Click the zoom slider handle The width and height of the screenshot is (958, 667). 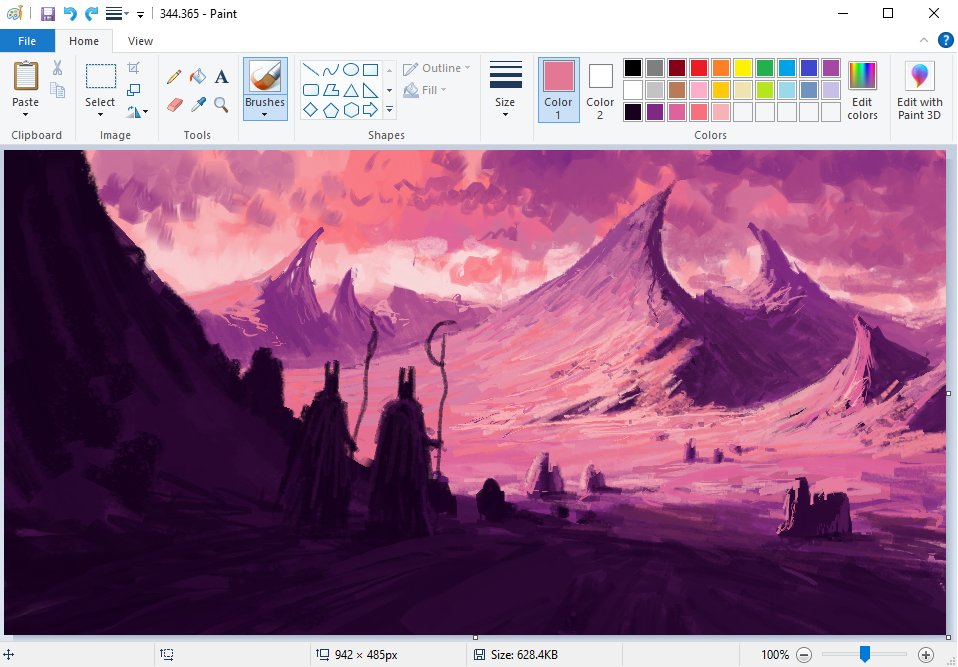[865, 654]
